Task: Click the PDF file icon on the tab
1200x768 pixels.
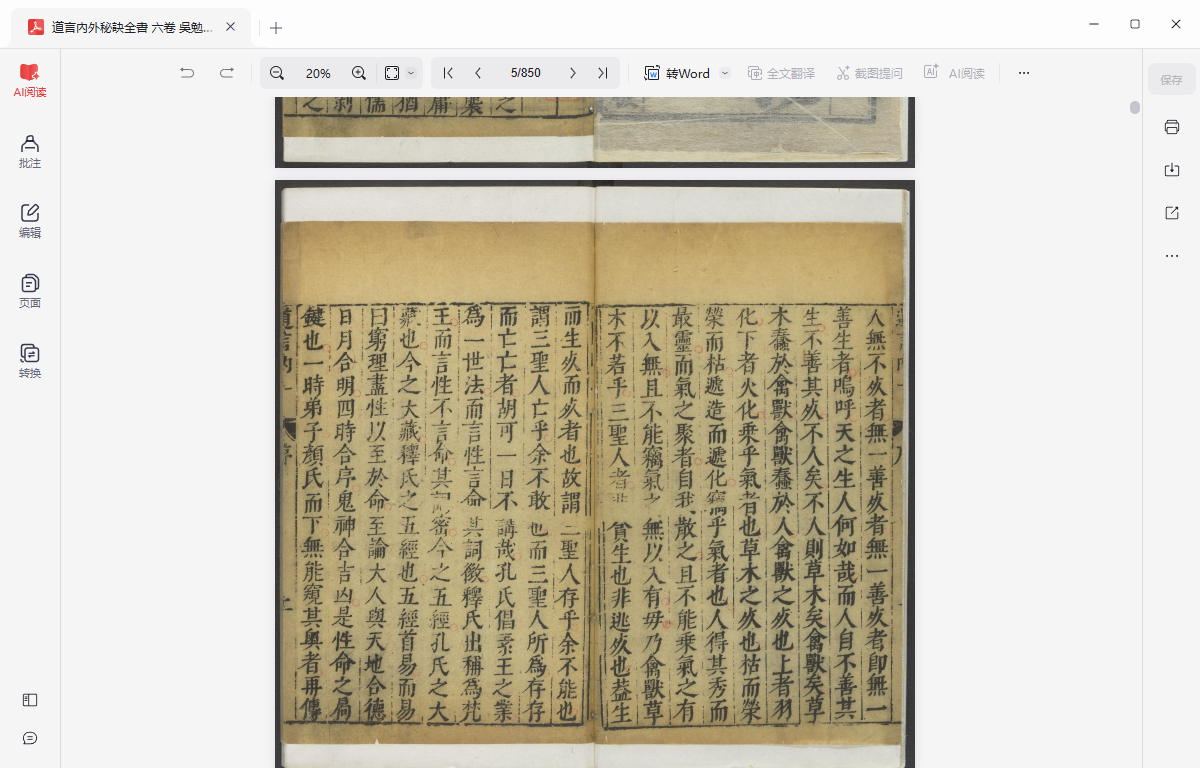Action: (x=36, y=27)
